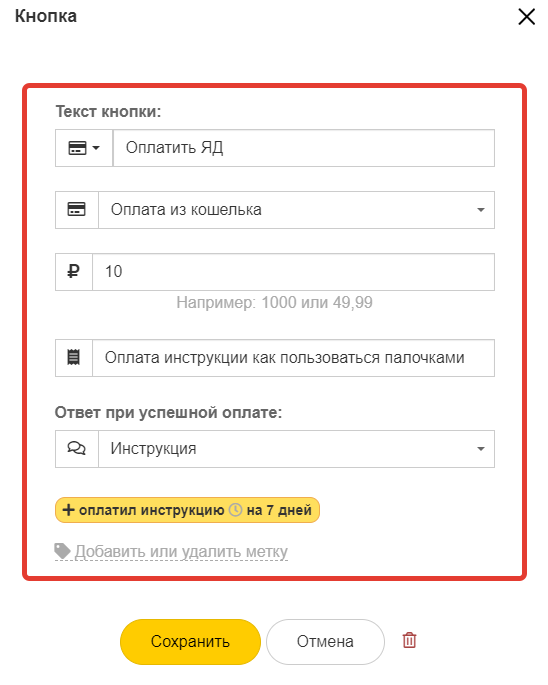
Task: Click the receipt icon beside payment description
Action: 73,357
